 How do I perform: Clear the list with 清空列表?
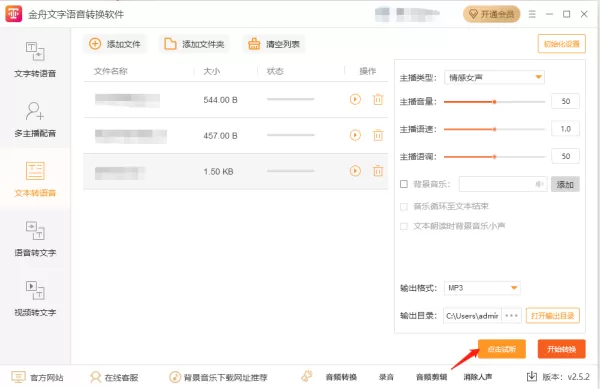[274, 44]
